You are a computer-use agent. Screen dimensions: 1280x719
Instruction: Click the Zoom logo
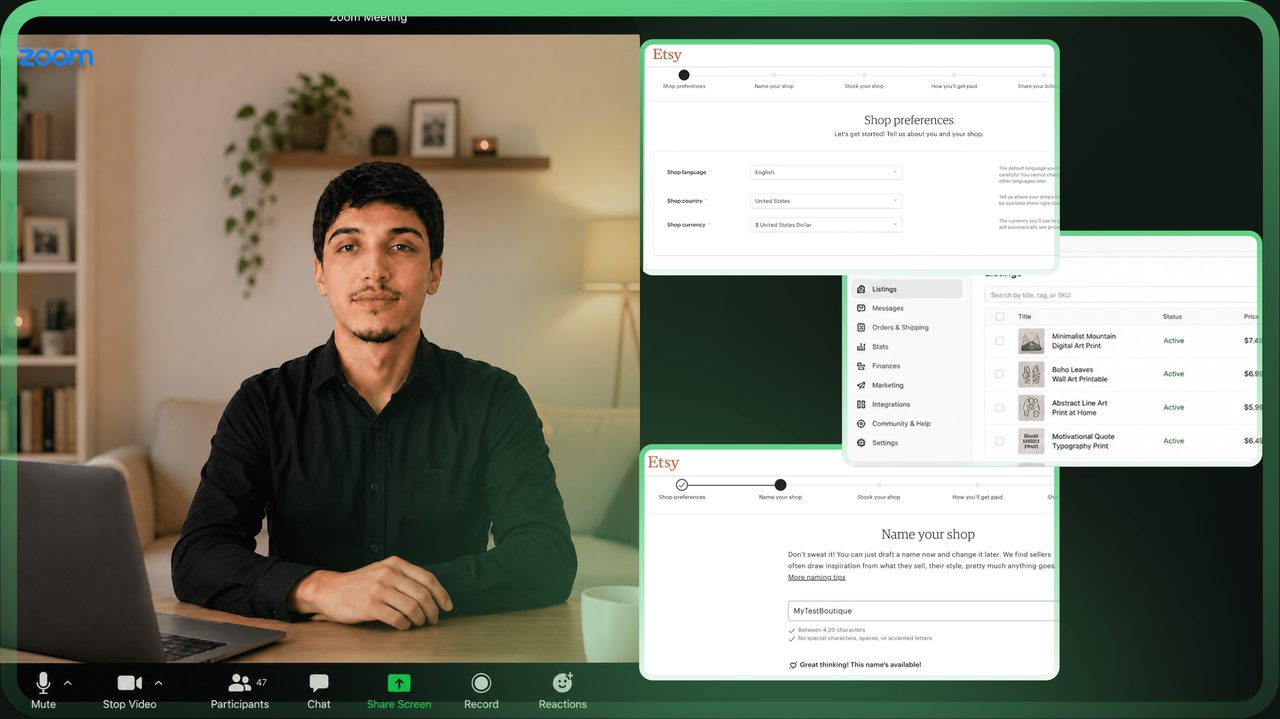click(x=55, y=58)
